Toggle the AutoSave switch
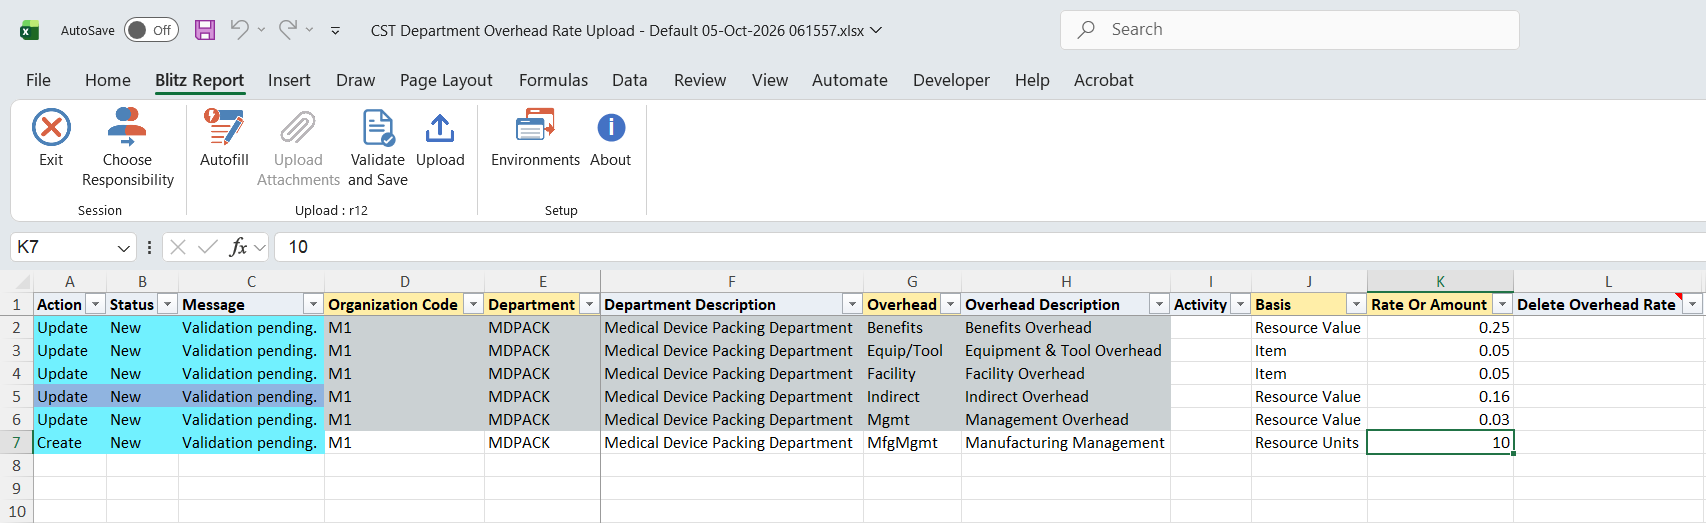This screenshot has height=523, width=1706. [151, 30]
